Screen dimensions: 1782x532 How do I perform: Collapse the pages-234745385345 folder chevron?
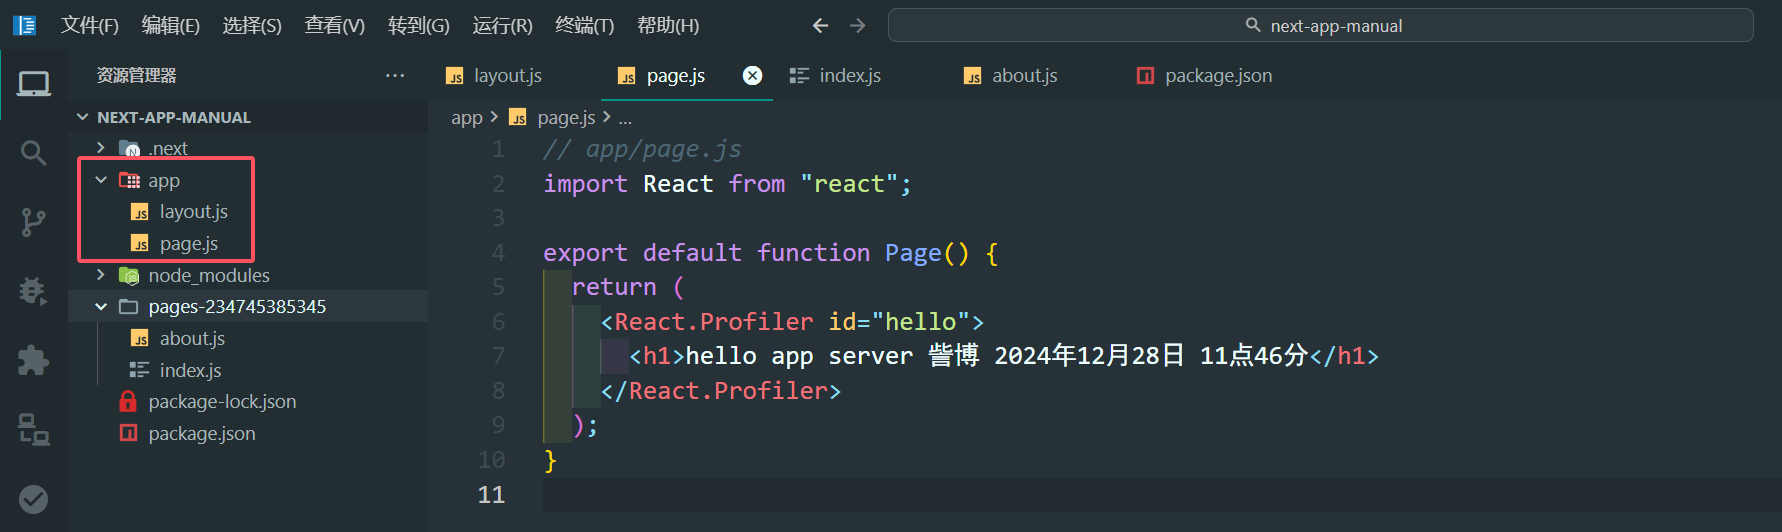coord(100,307)
